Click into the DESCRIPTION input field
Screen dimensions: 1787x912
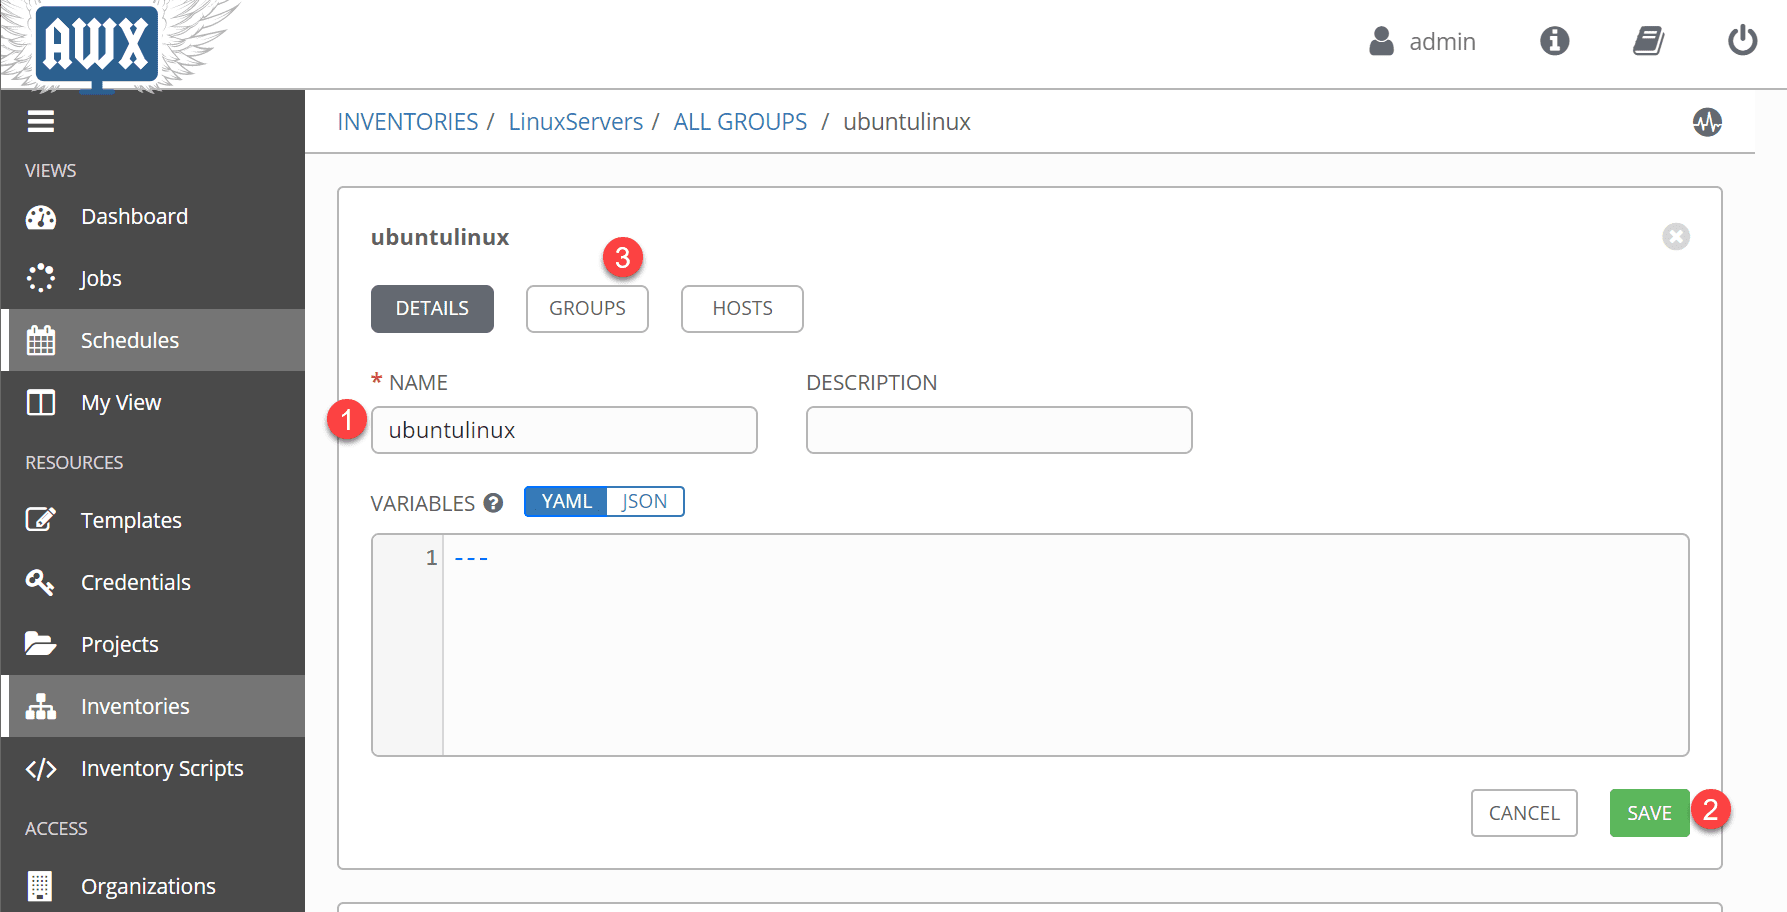pos(999,430)
